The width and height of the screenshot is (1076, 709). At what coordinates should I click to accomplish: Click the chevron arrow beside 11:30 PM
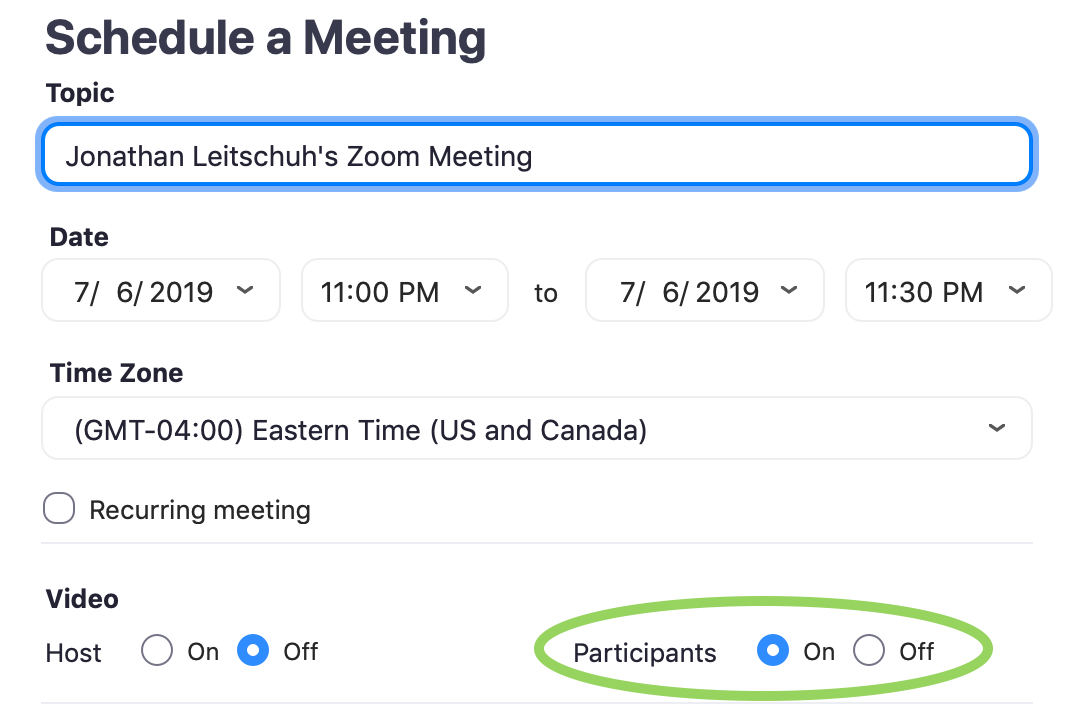tap(1017, 290)
